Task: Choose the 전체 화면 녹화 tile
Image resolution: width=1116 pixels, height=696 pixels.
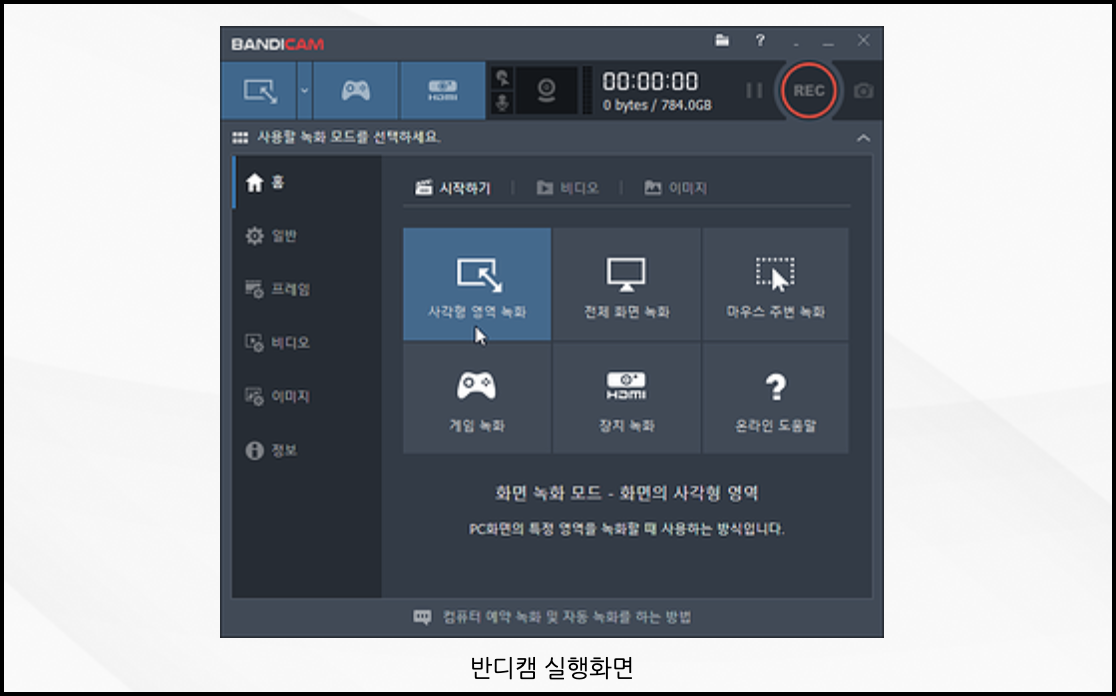Action: coord(626,284)
